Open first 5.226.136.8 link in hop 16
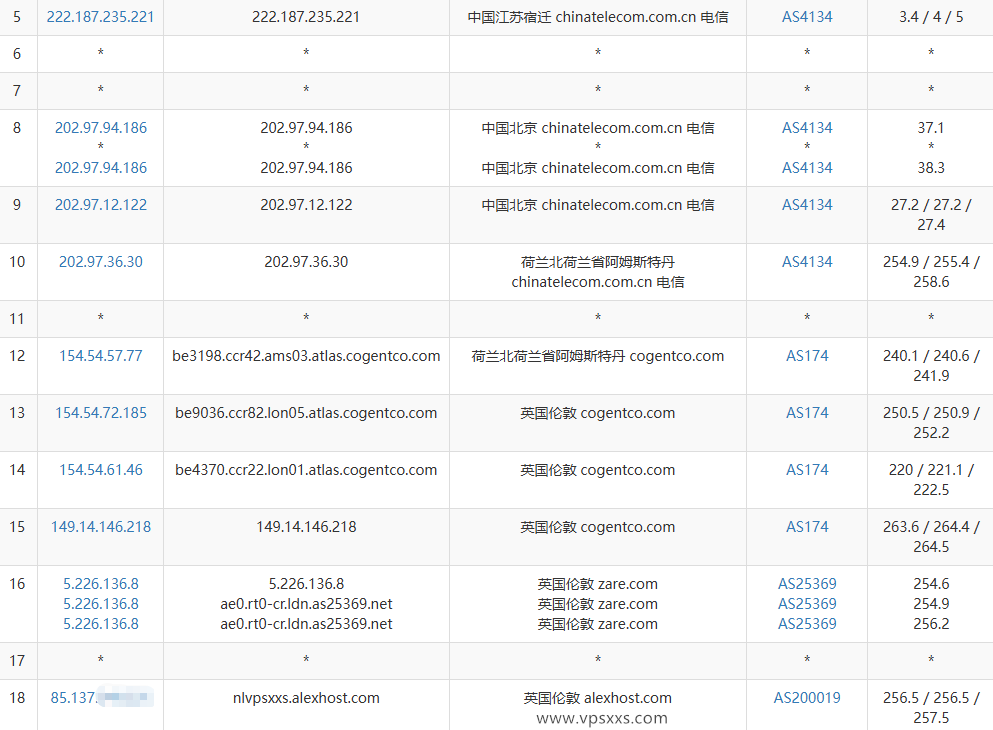This screenshot has height=730, width=993. pos(101,584)
